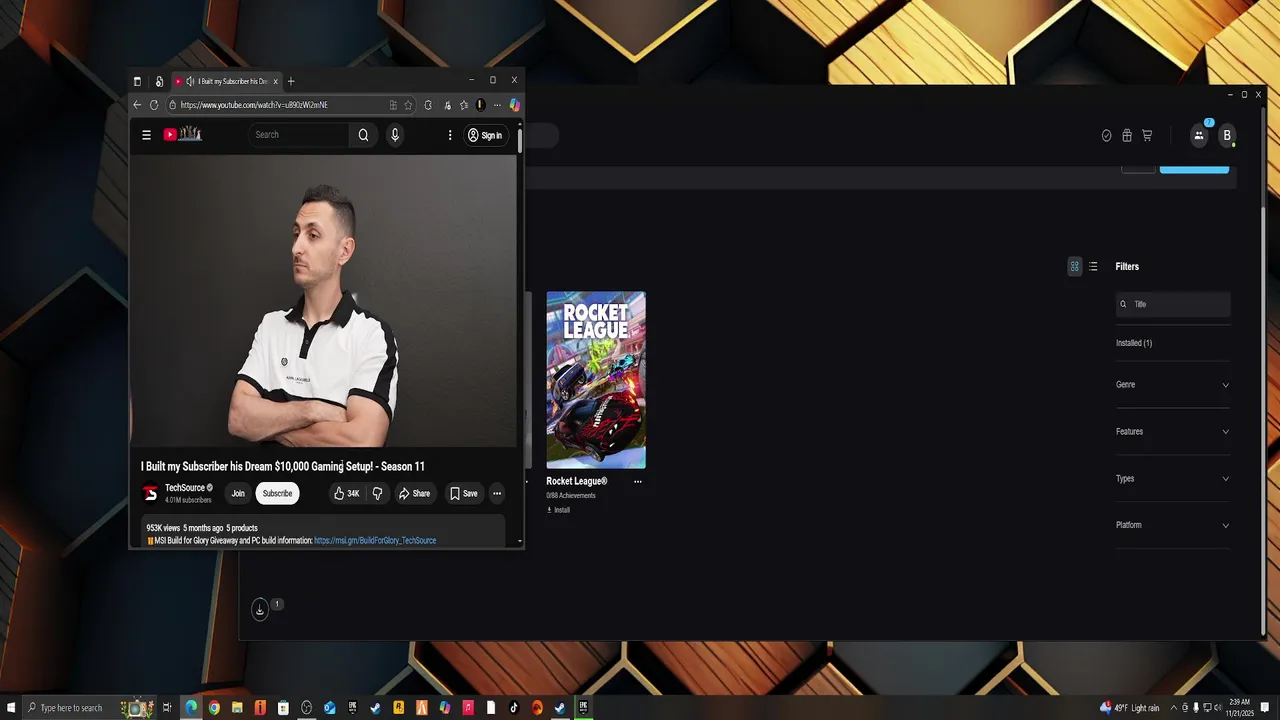Open Edge Settings and more menu
Image resolution: width=1280 pixels, height=720 pixels.
[x=497, y=105]
